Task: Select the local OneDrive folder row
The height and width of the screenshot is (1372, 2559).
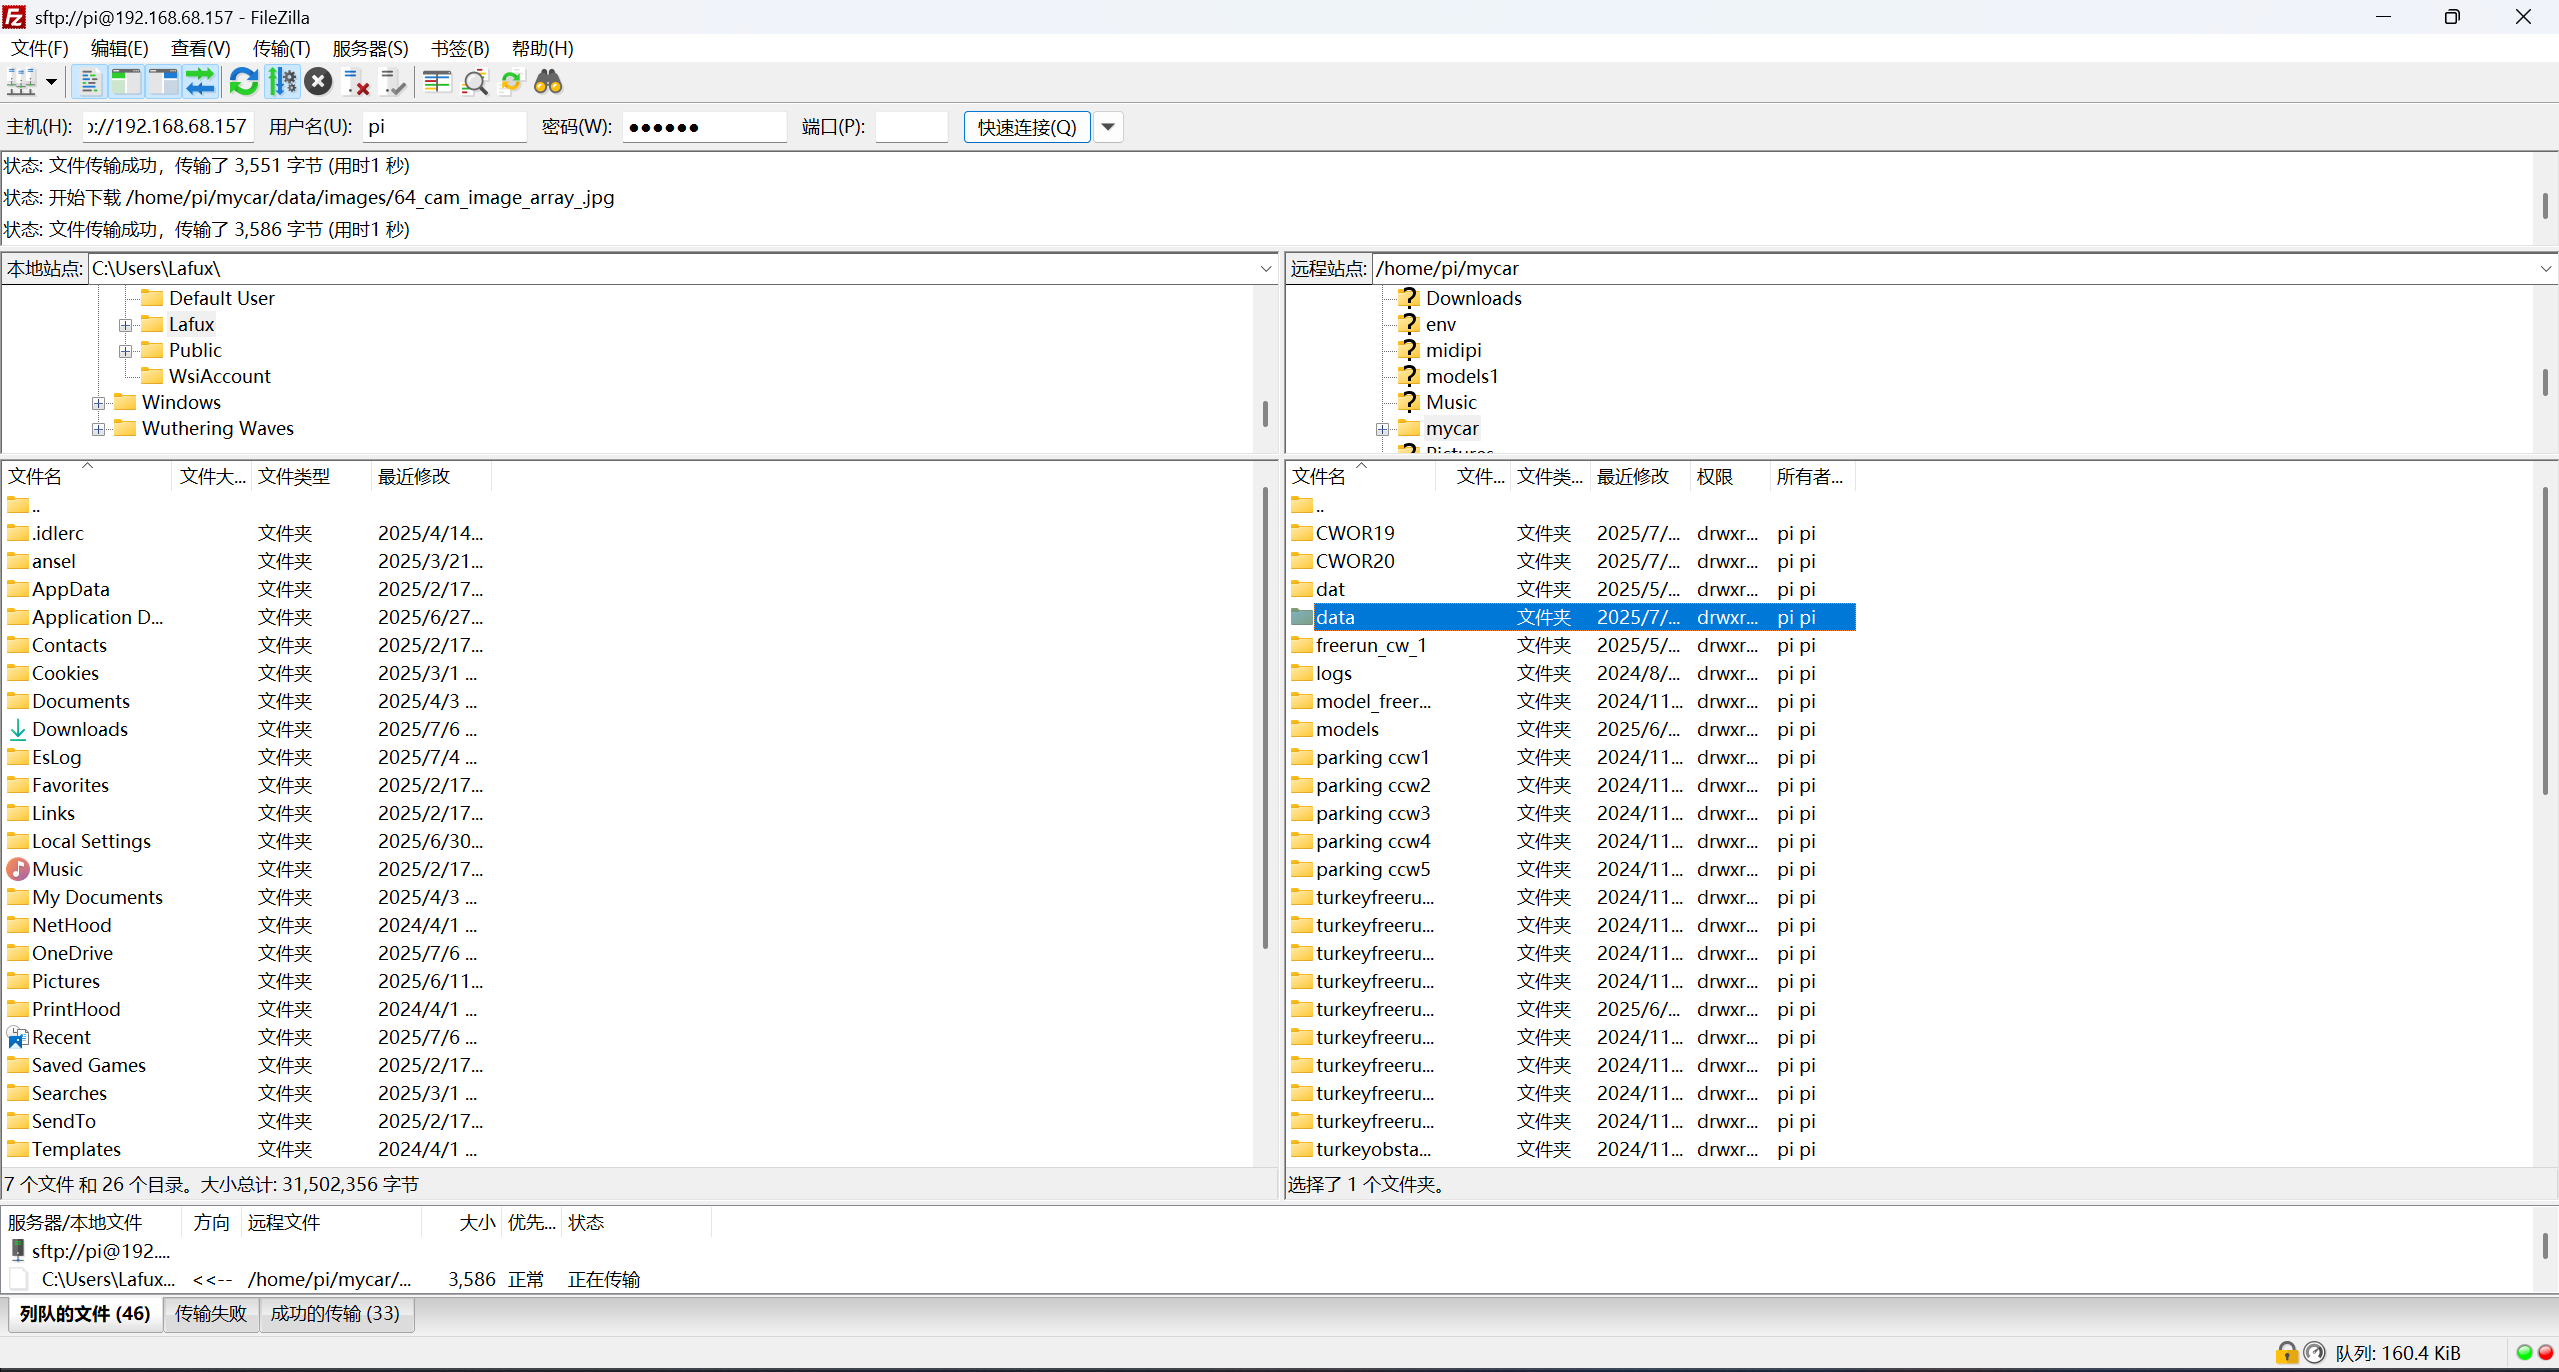Action: pyautogui.click(x=247, y=953)
